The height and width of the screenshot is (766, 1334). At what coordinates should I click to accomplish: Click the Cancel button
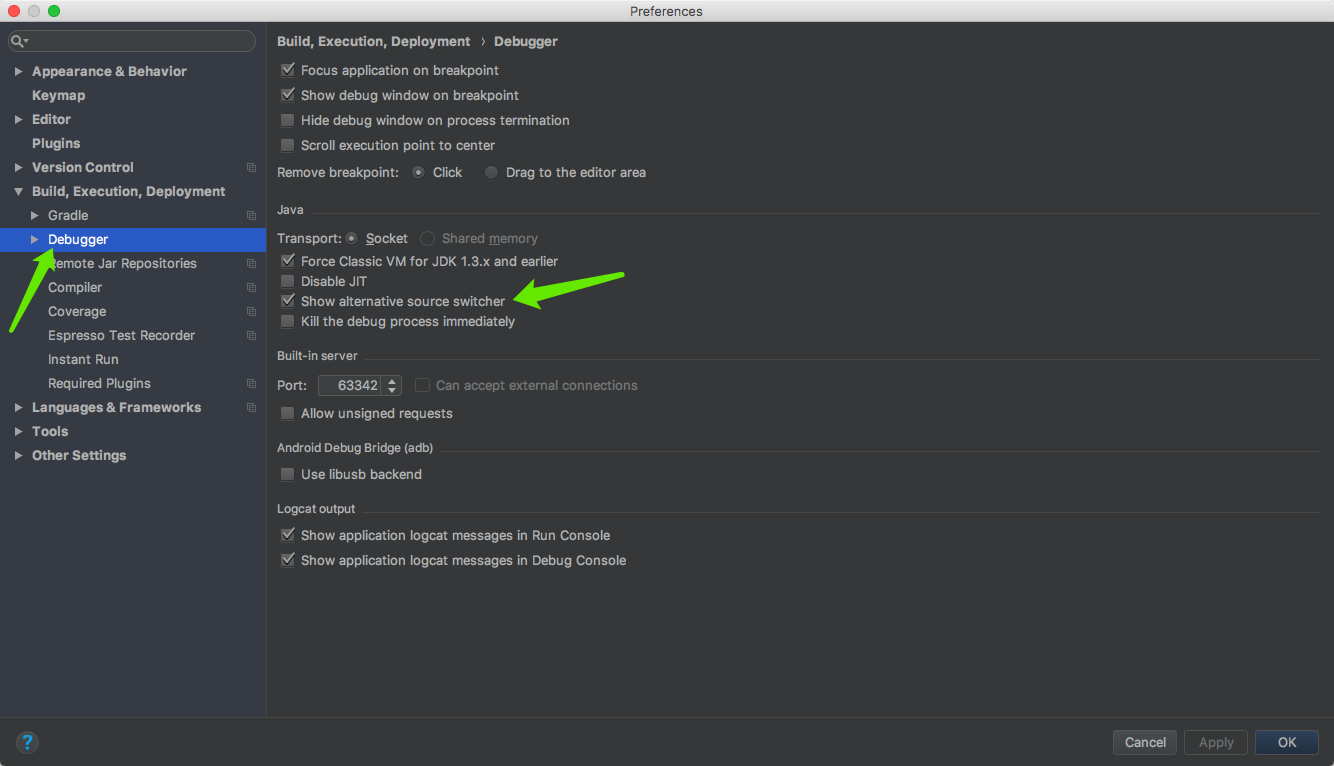tap(1145, 742)
